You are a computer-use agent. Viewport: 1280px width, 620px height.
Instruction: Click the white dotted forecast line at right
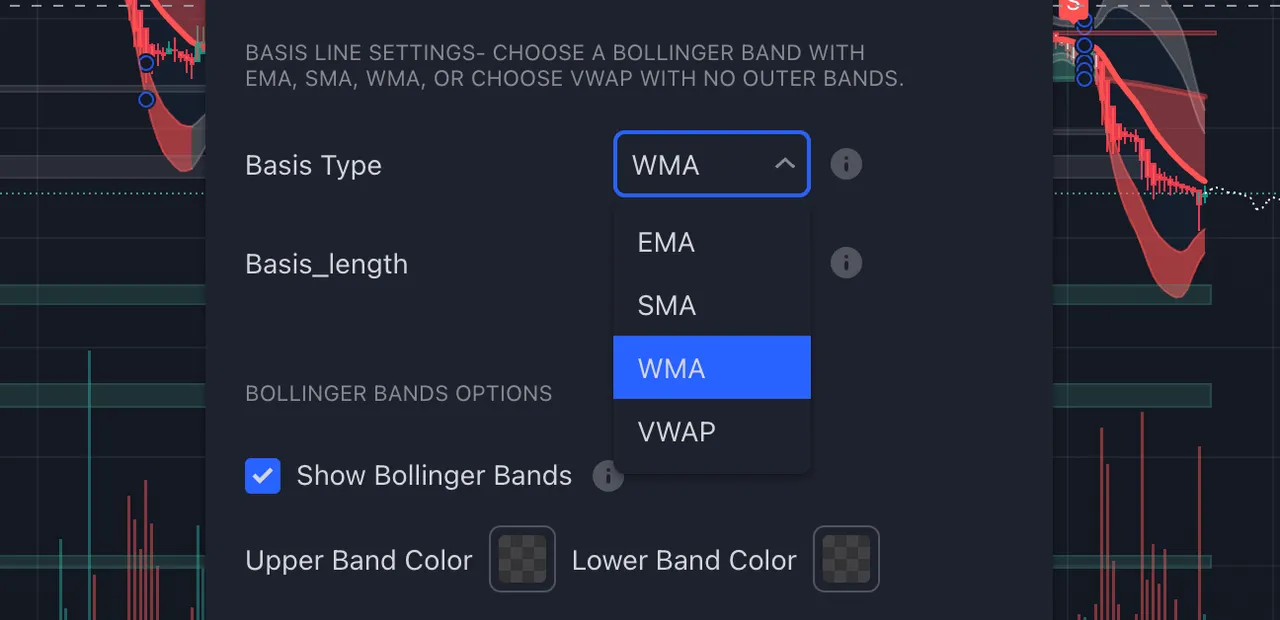pyautogui.click(x=1243, y=198)
